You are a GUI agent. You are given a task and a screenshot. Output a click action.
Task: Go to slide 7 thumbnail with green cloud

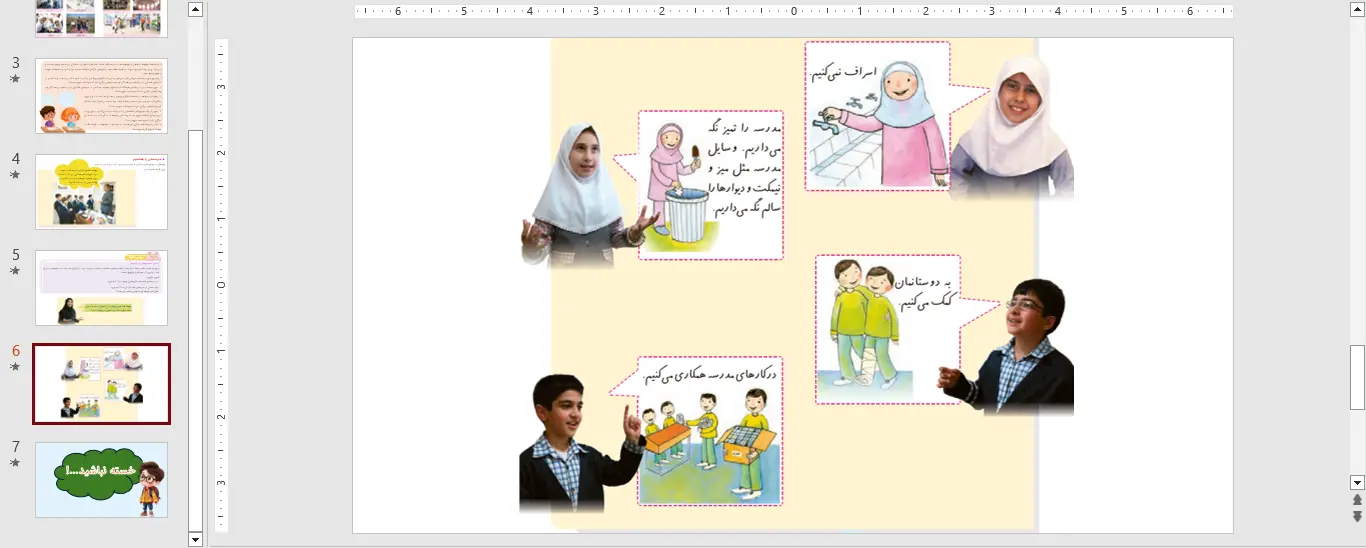pyautogui.click(x=101, y=480)
